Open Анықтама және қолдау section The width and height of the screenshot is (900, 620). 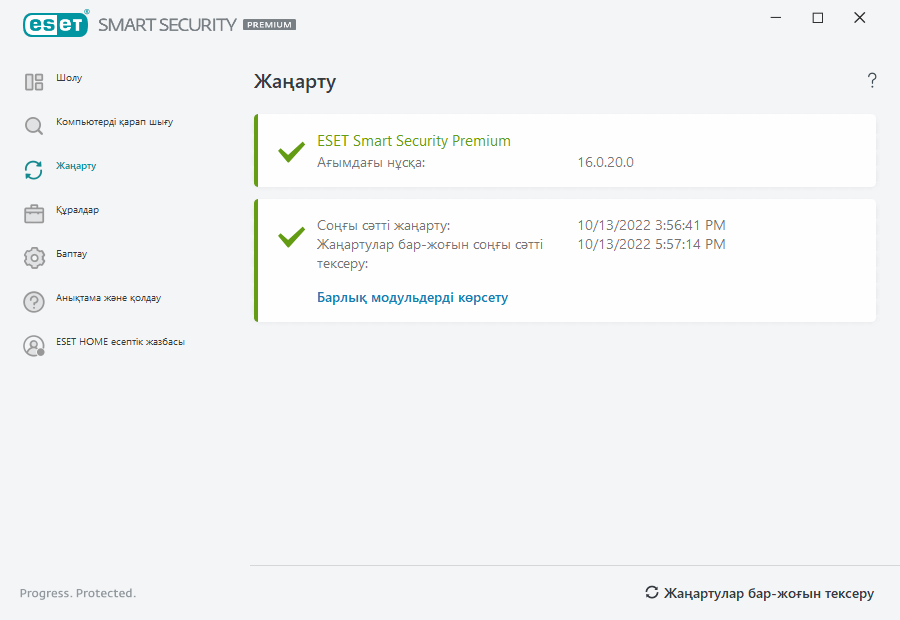tap(108, 298)
